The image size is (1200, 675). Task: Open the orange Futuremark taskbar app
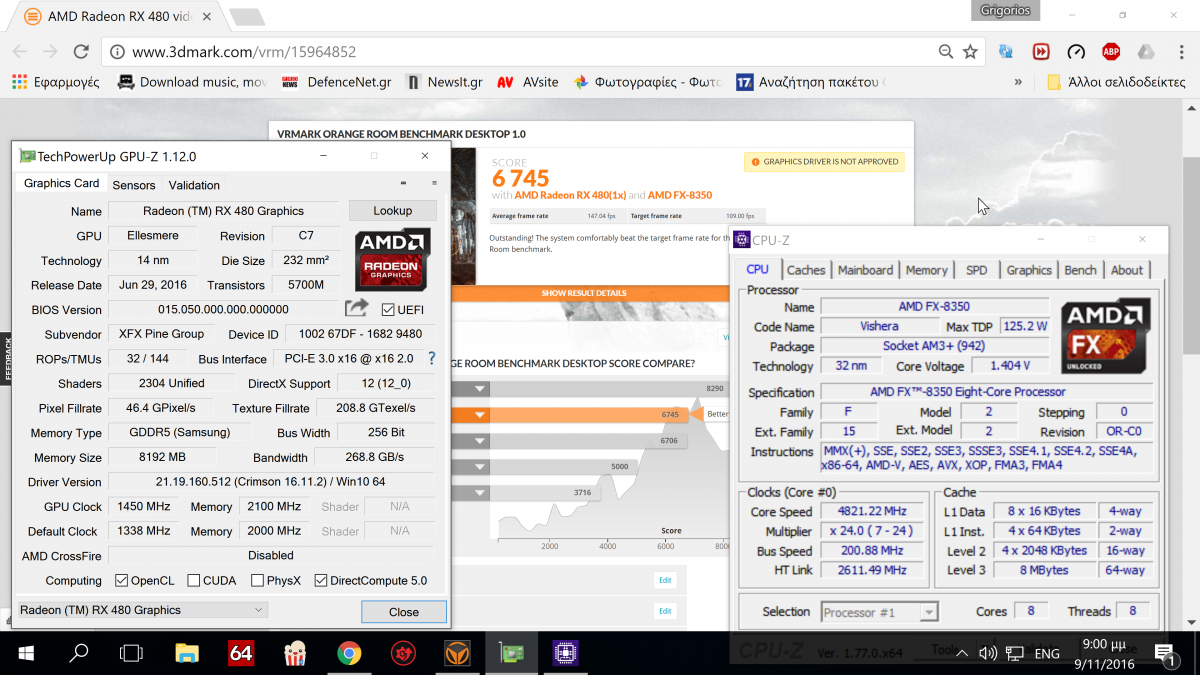click(x=457, y=653)
